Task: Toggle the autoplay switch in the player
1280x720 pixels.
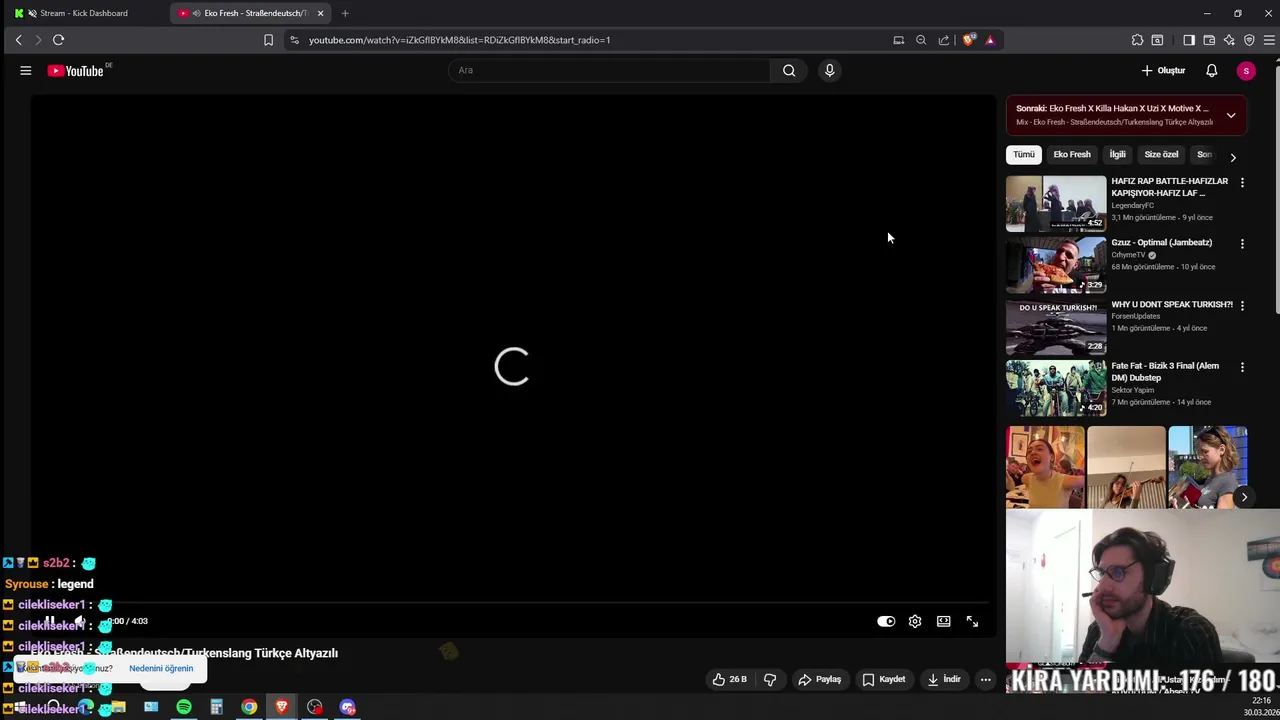Action: pos(886,621)
